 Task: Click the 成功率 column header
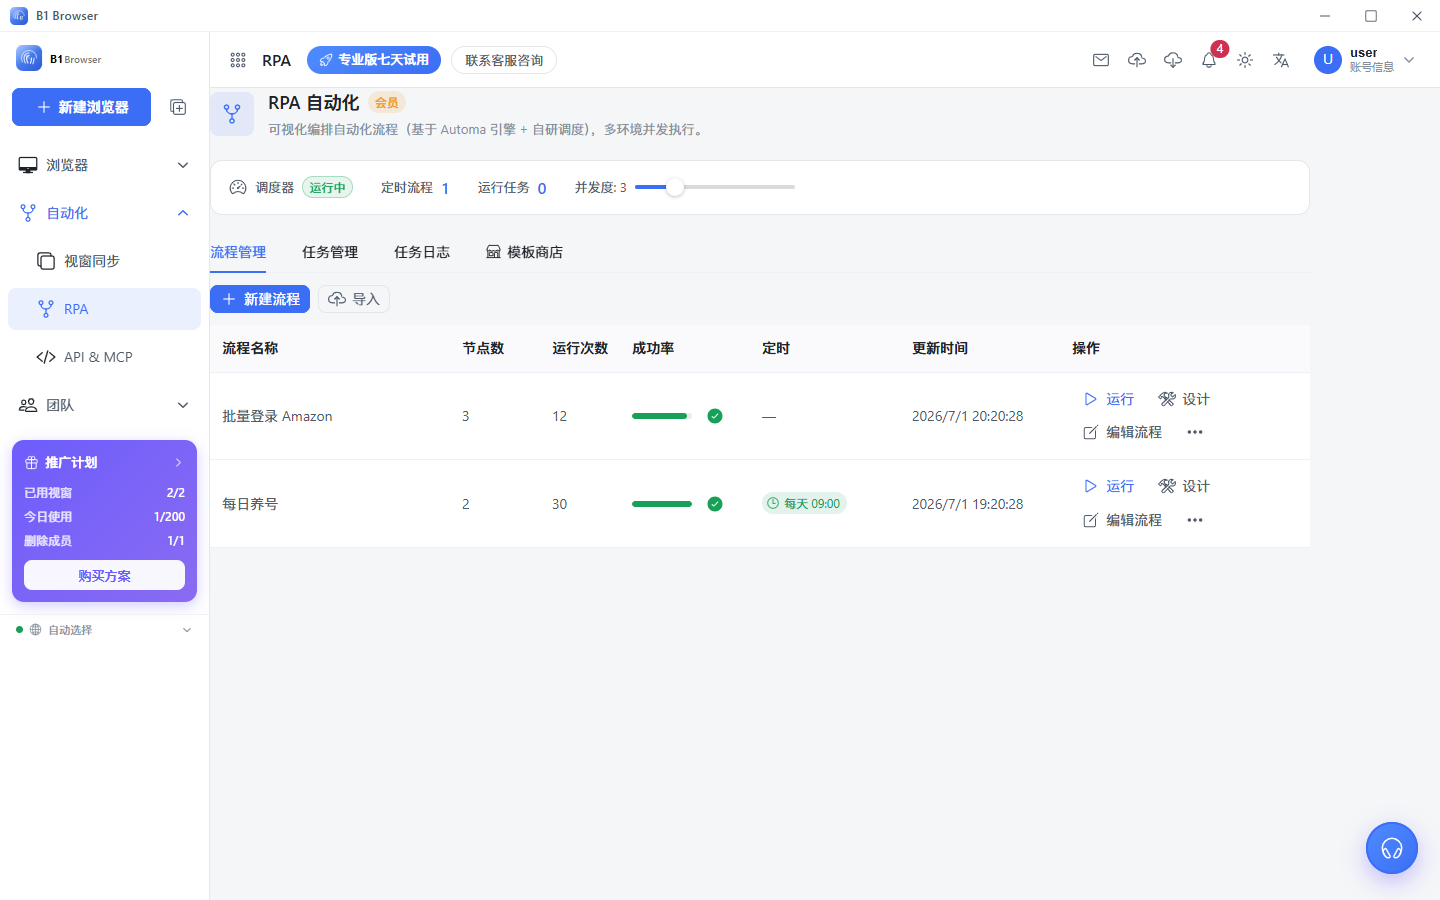(x=653, y=348)
